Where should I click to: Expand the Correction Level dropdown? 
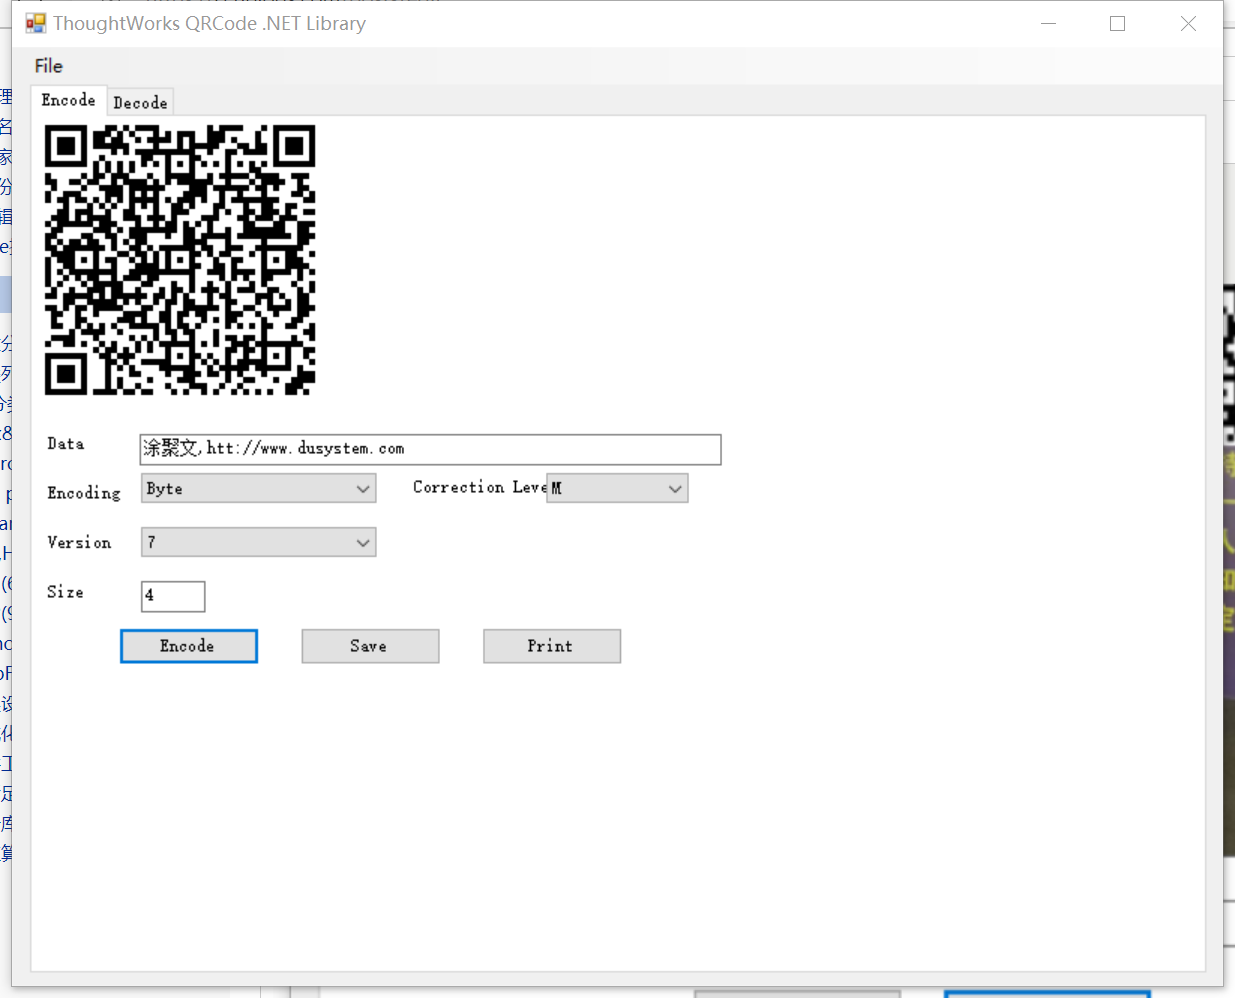click(x=617, y=488)
